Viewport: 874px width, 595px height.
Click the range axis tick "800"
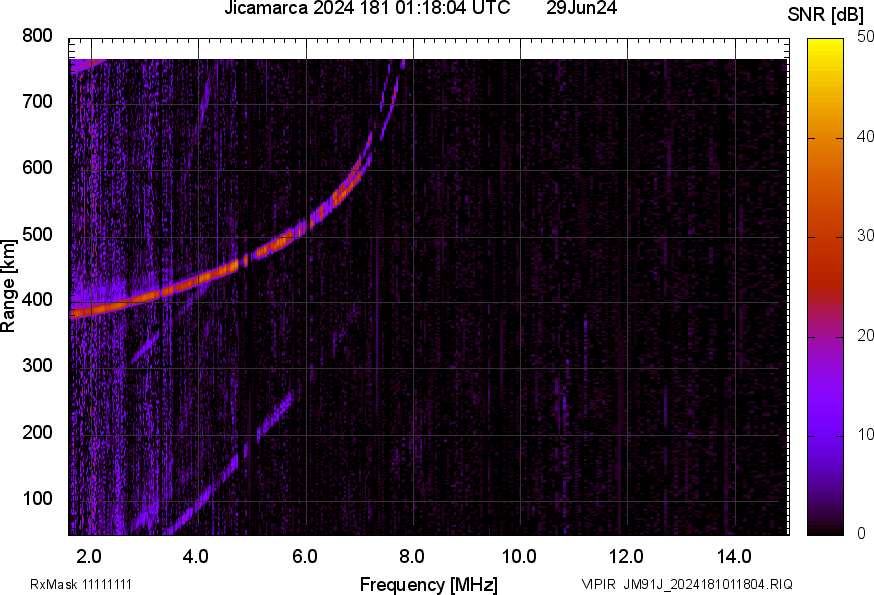coord(37,36)
